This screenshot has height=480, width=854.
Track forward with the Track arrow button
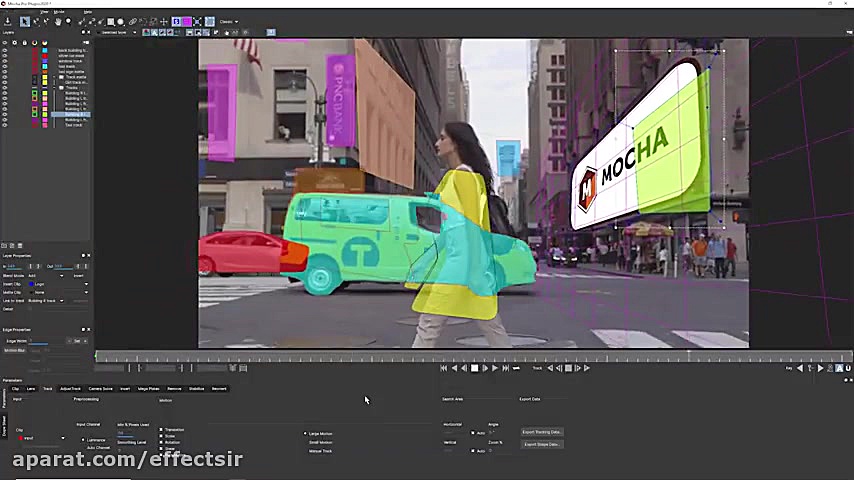587,368
